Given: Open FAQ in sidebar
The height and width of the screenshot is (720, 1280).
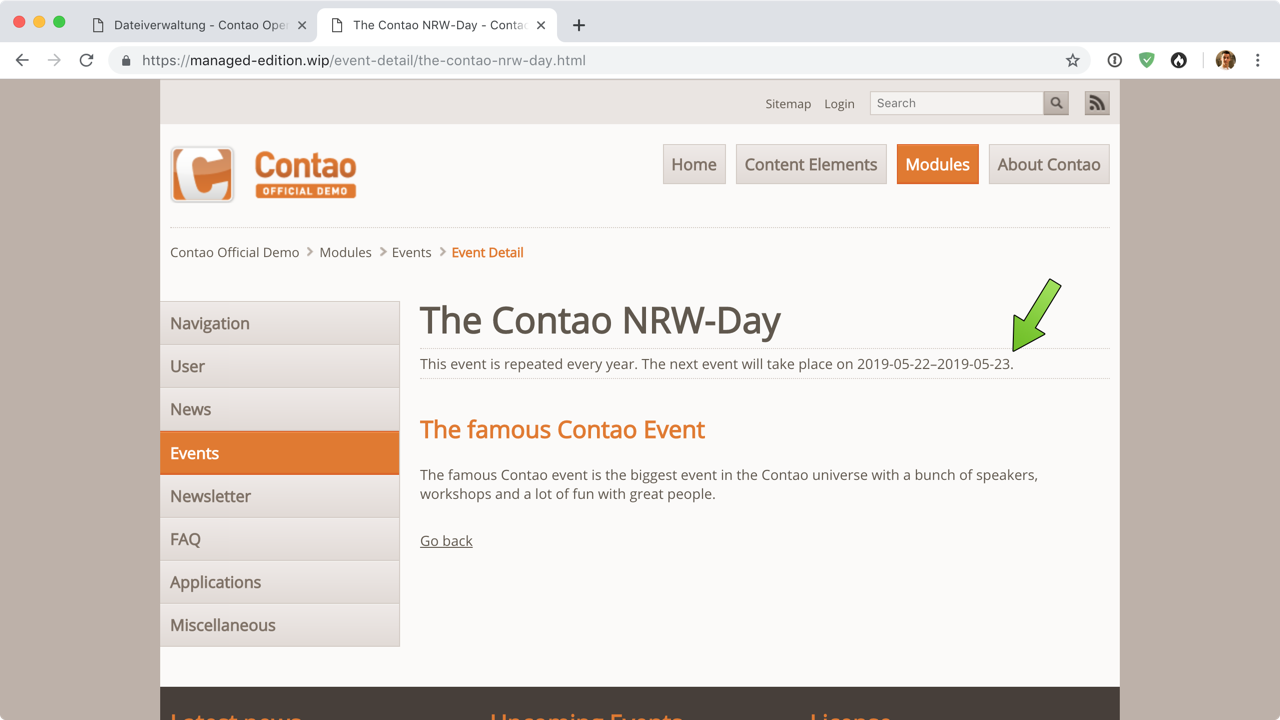Looking at the screenshot, I should (280, 539).
